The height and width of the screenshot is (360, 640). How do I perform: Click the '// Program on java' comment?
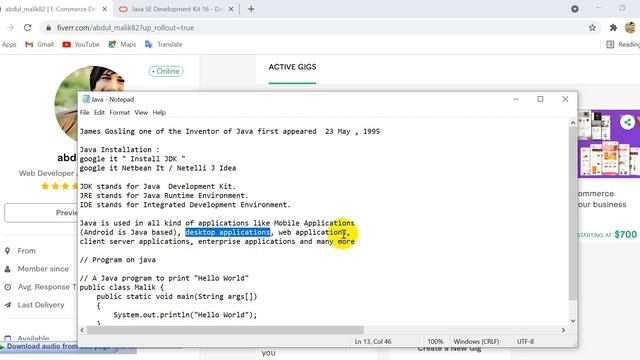point(118,260)
